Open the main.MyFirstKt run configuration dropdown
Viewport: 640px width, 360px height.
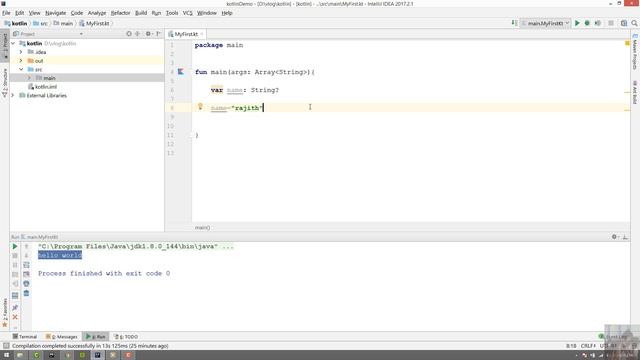[545, 23]
